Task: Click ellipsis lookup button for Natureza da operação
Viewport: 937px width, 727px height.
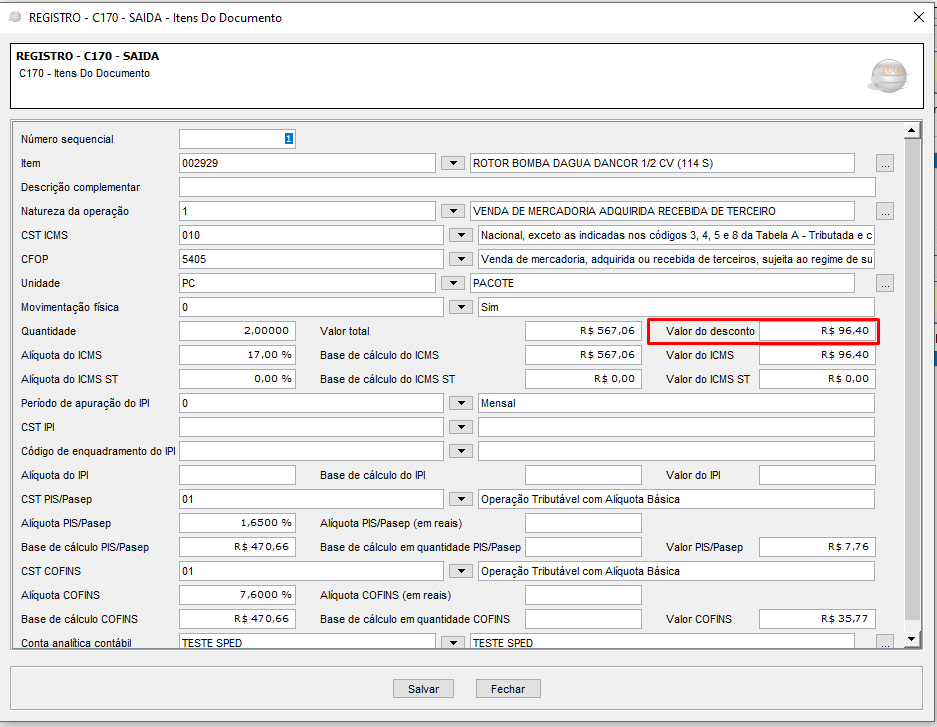Action: pyautogui.click(x=884, y=211)
